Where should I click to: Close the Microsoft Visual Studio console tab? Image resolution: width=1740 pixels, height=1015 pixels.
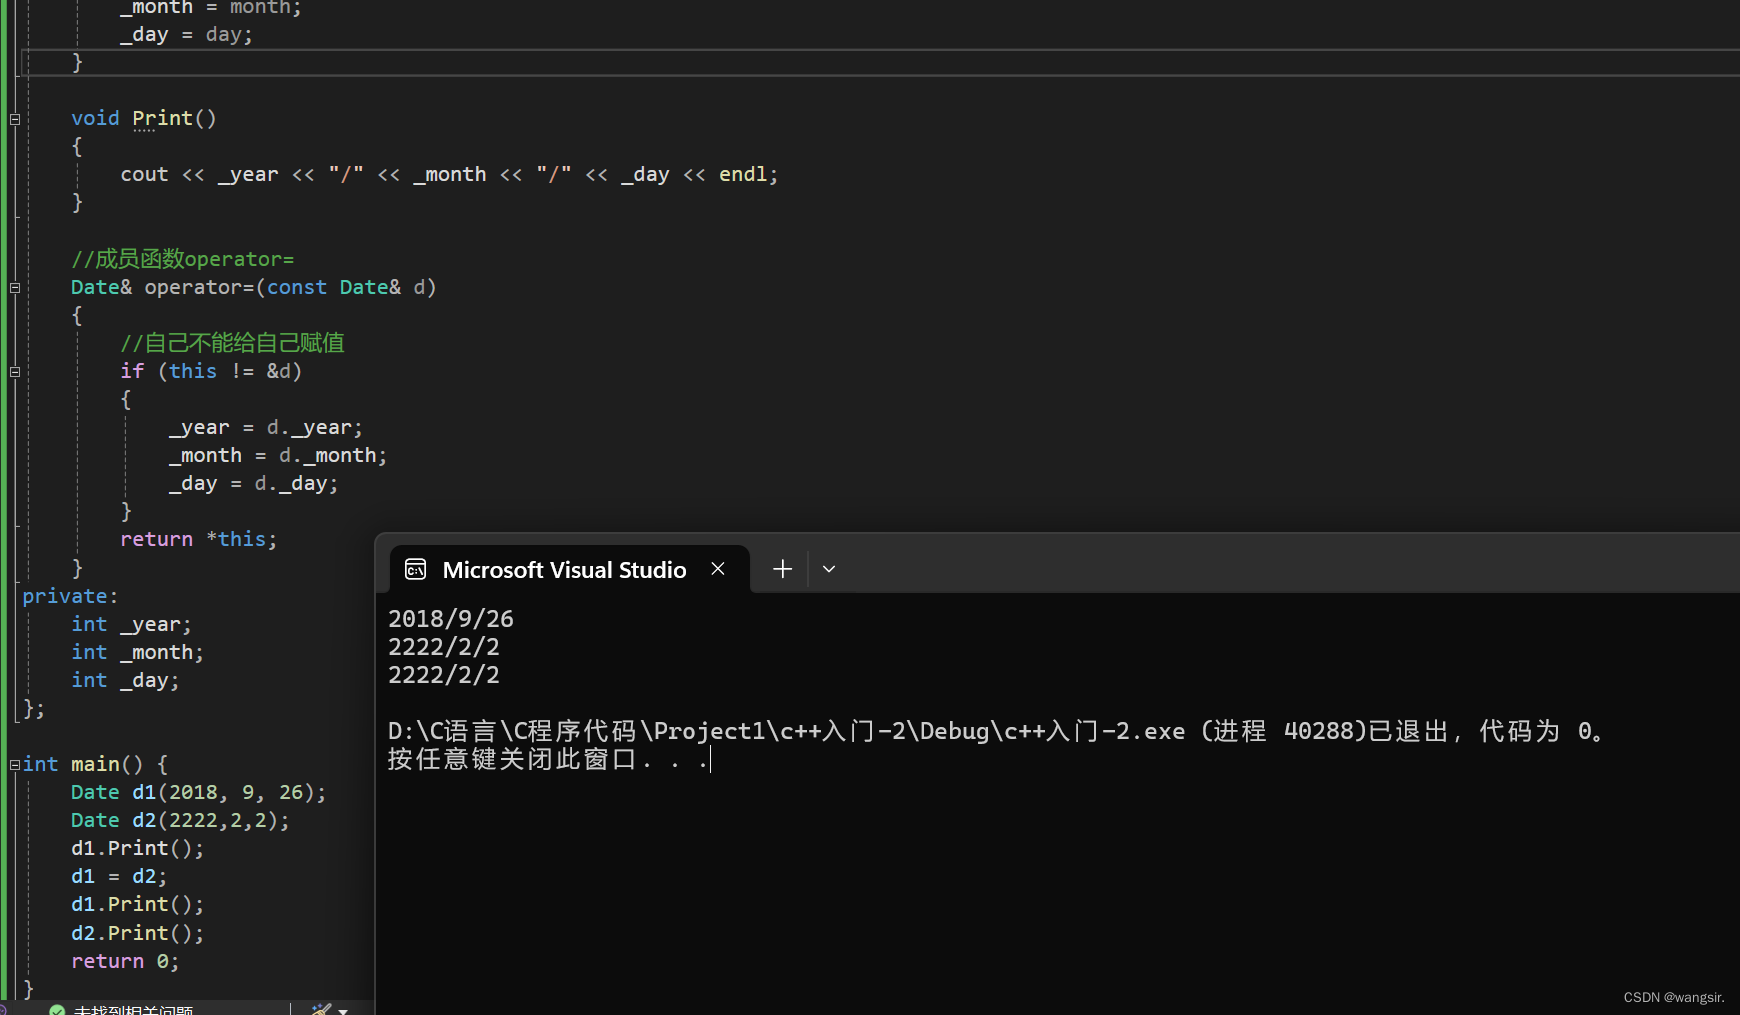718,569
